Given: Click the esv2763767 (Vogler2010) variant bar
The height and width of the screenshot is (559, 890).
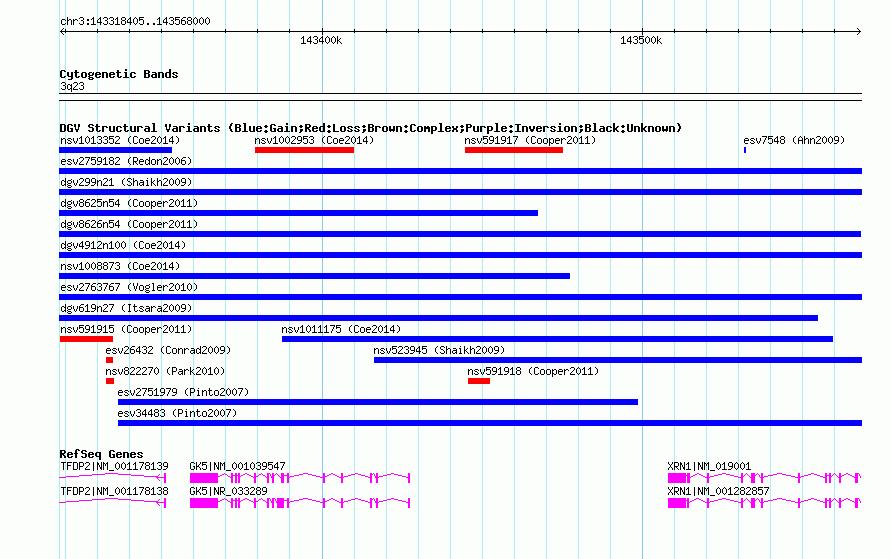Looking at the screenshot, I should 460,297.
